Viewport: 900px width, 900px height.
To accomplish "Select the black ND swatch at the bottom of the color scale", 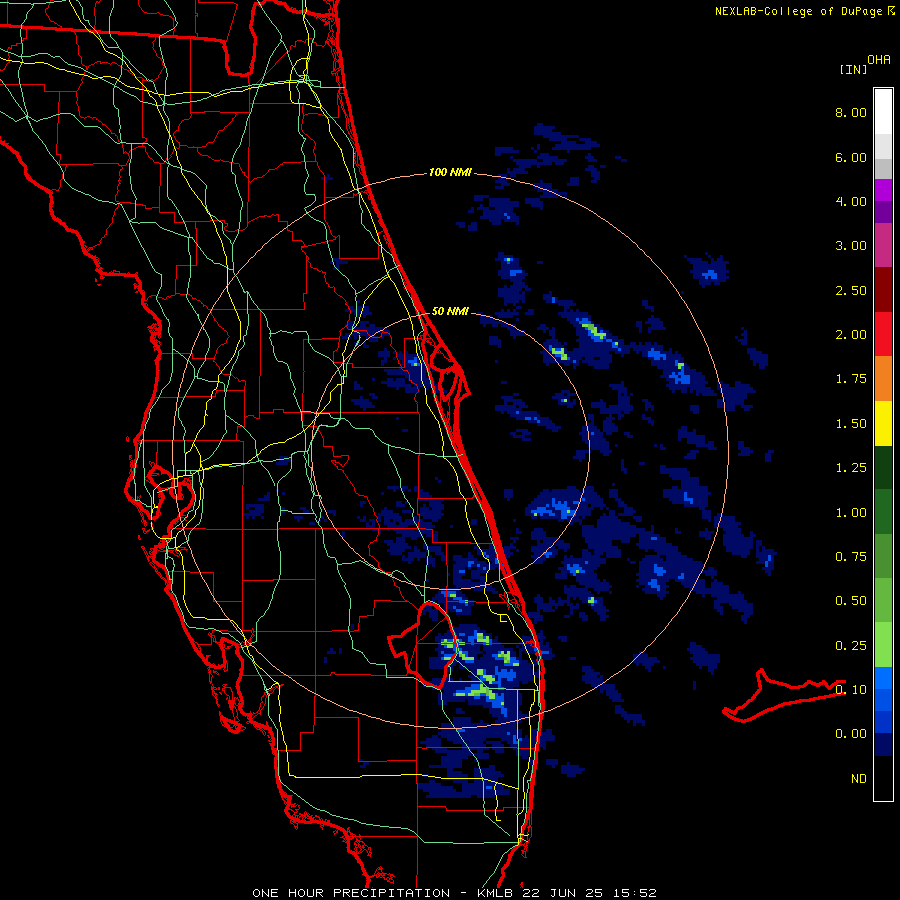I will (883, 778).
